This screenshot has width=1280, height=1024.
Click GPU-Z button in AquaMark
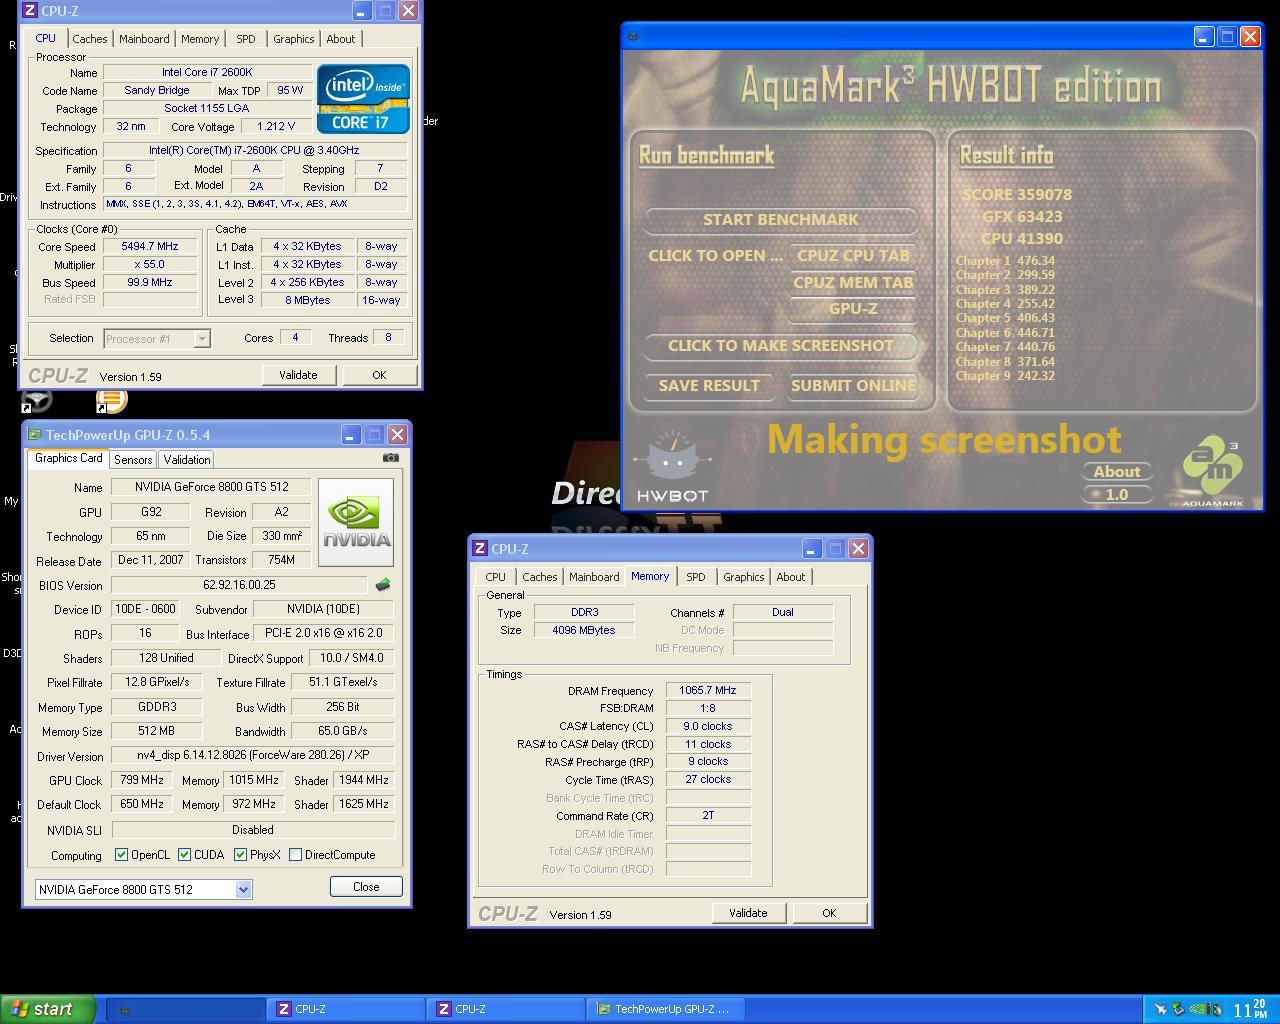(x=853, y=309)
